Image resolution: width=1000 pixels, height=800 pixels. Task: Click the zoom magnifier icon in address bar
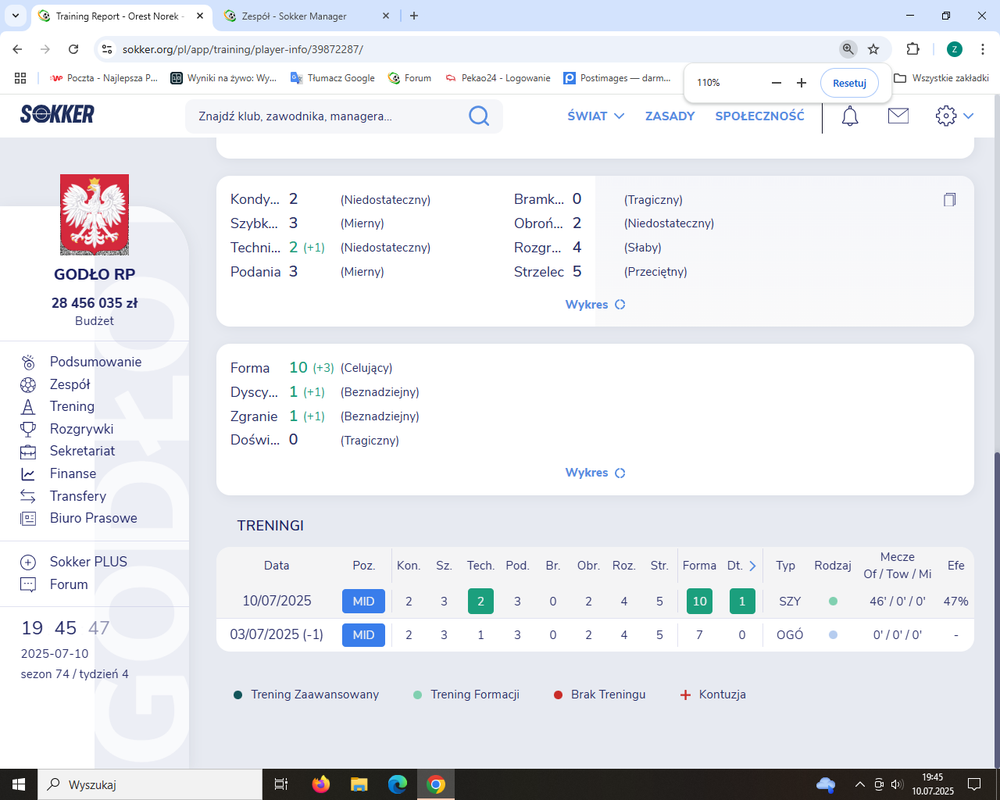tap(848, 49)
